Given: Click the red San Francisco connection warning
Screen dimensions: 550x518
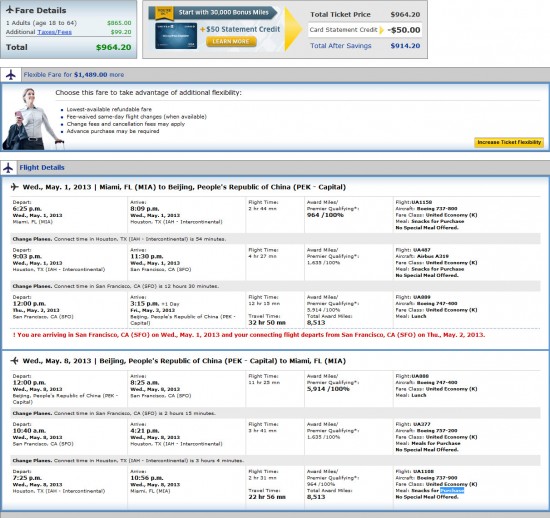Looking at the screenshot, I should point(249,335).
